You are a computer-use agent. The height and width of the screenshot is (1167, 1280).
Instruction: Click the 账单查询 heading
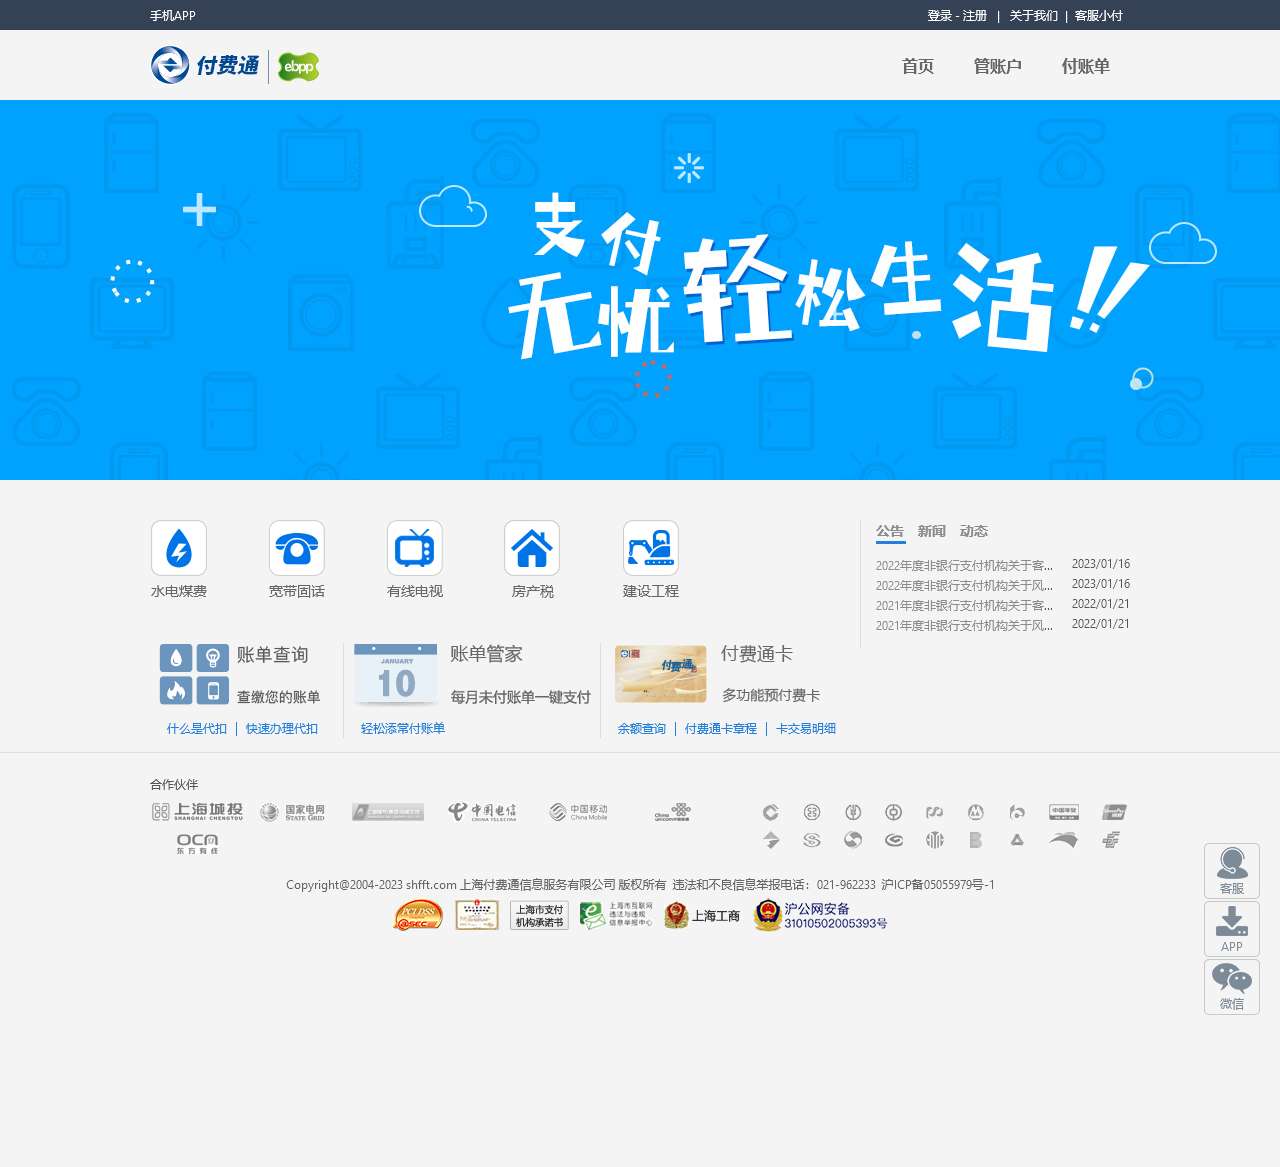[x=273, y=655]
